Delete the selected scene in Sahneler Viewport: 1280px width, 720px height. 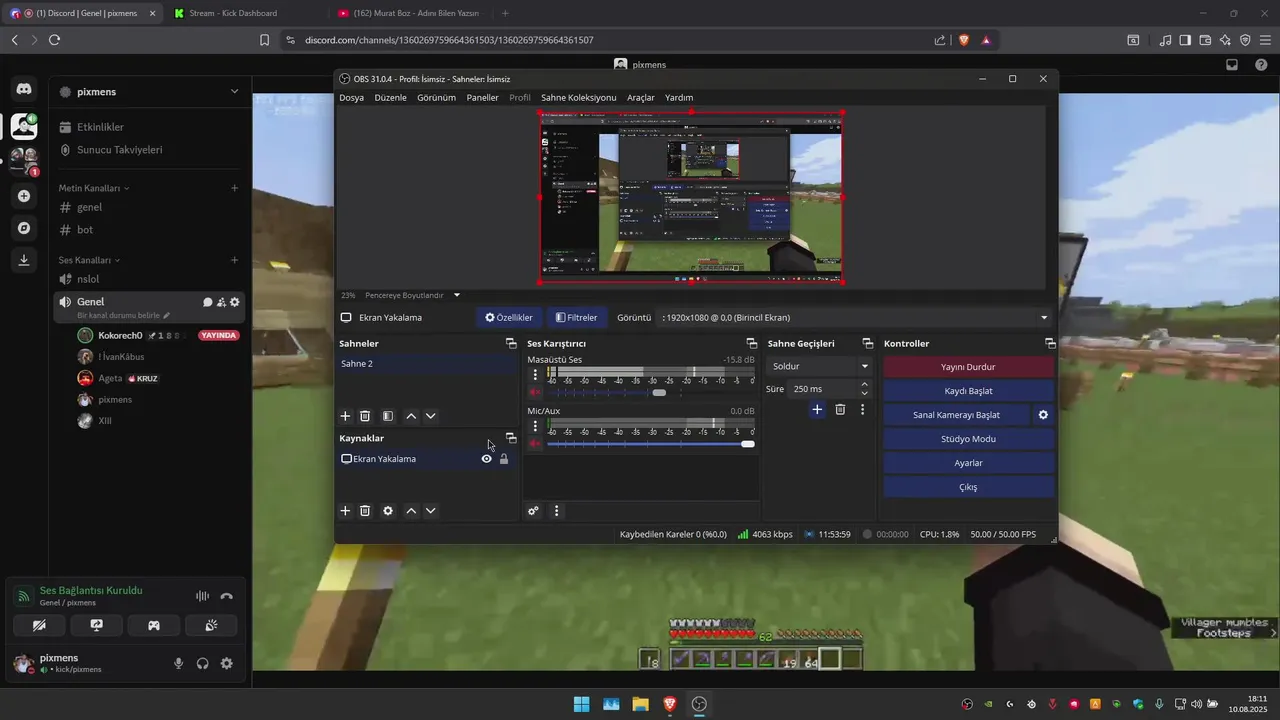click(x=365, y=416)
